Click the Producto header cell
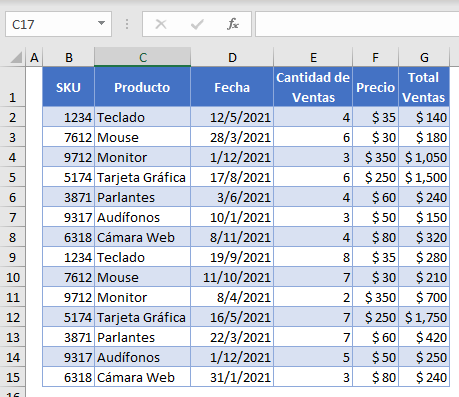Screen dimensions: 459x397 click(142, 87)
